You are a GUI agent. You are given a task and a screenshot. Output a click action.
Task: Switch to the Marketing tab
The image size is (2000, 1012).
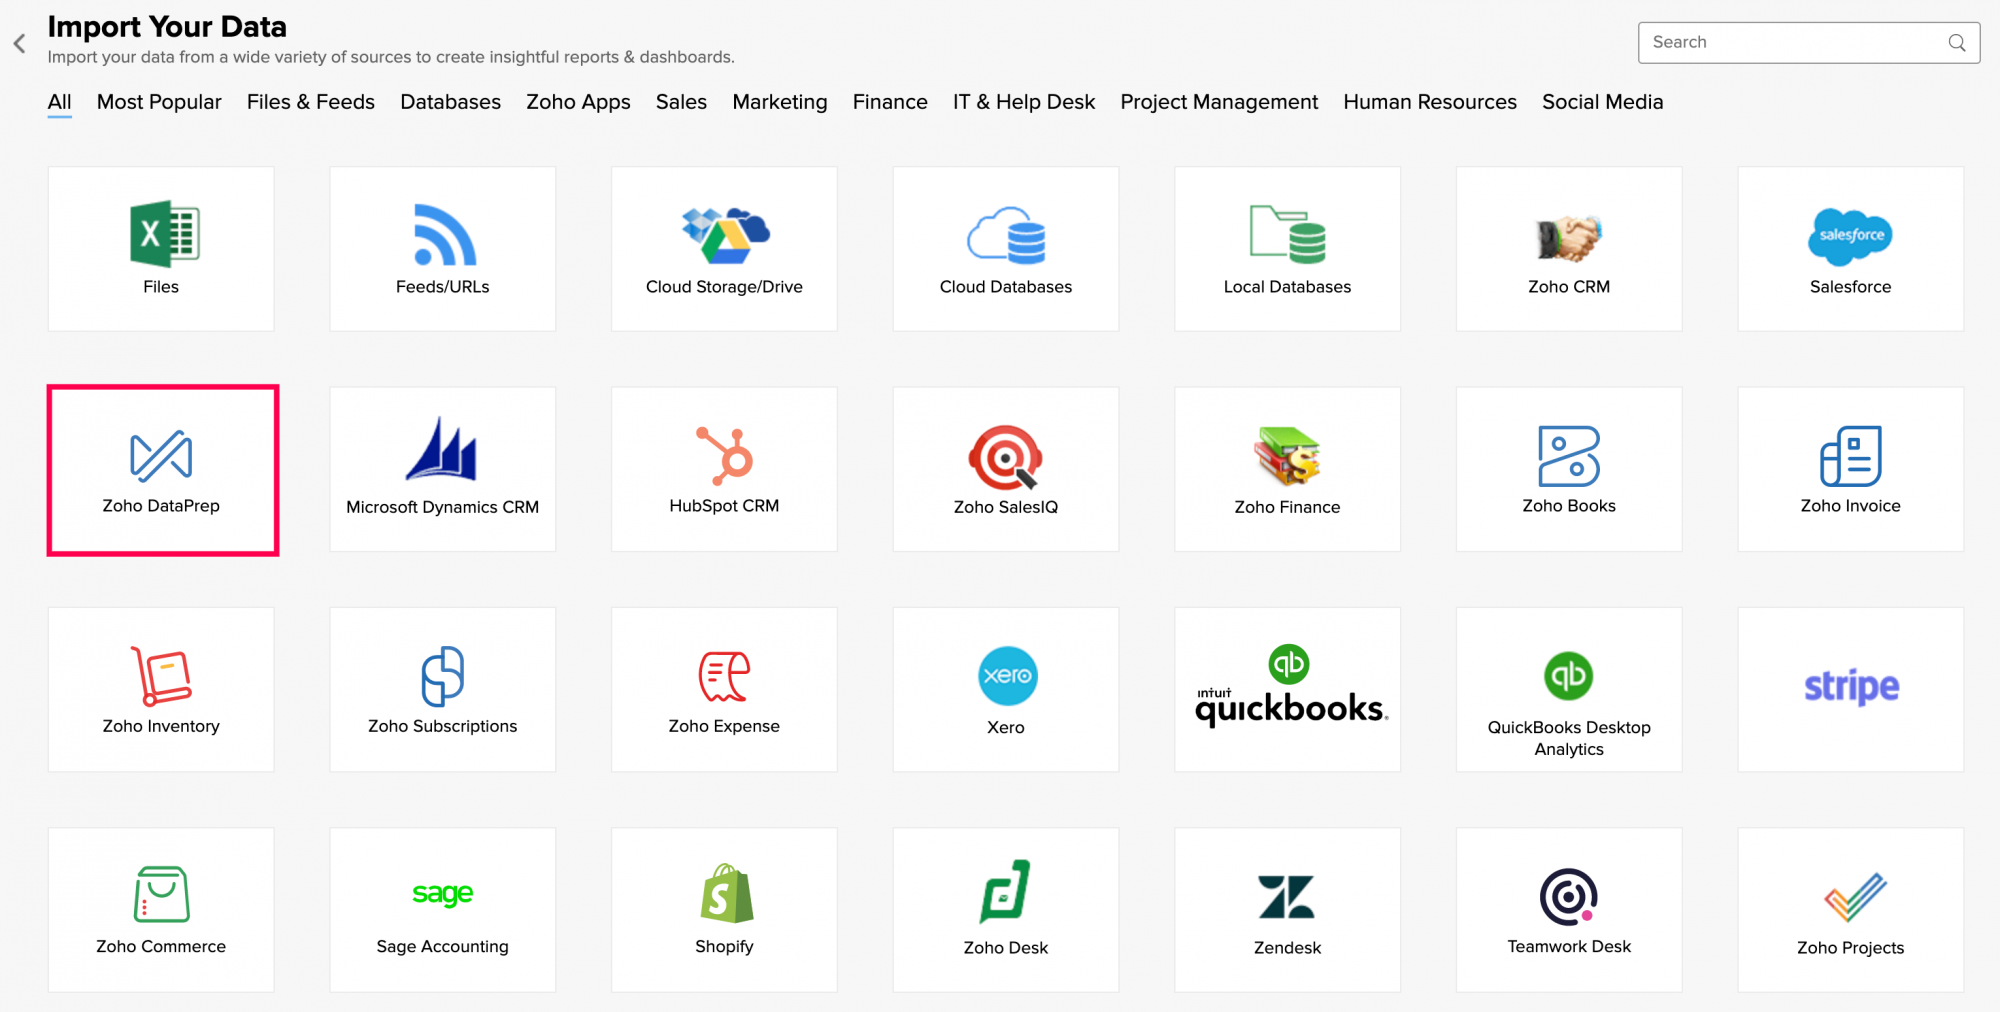point(780,102)
